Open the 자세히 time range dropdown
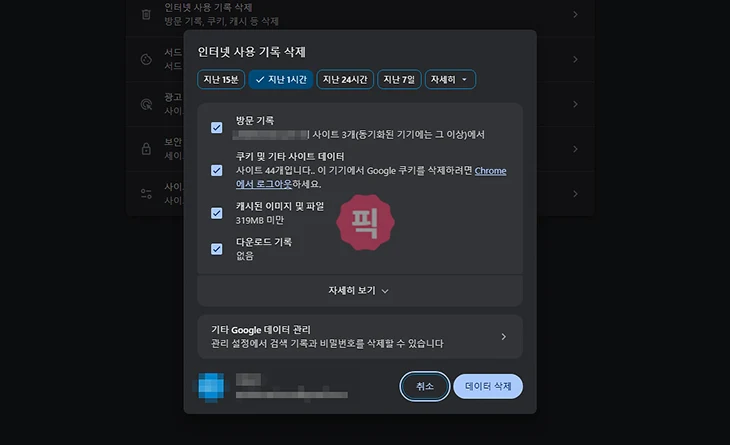This screenshot has width=730, height=445. point(450,80)
